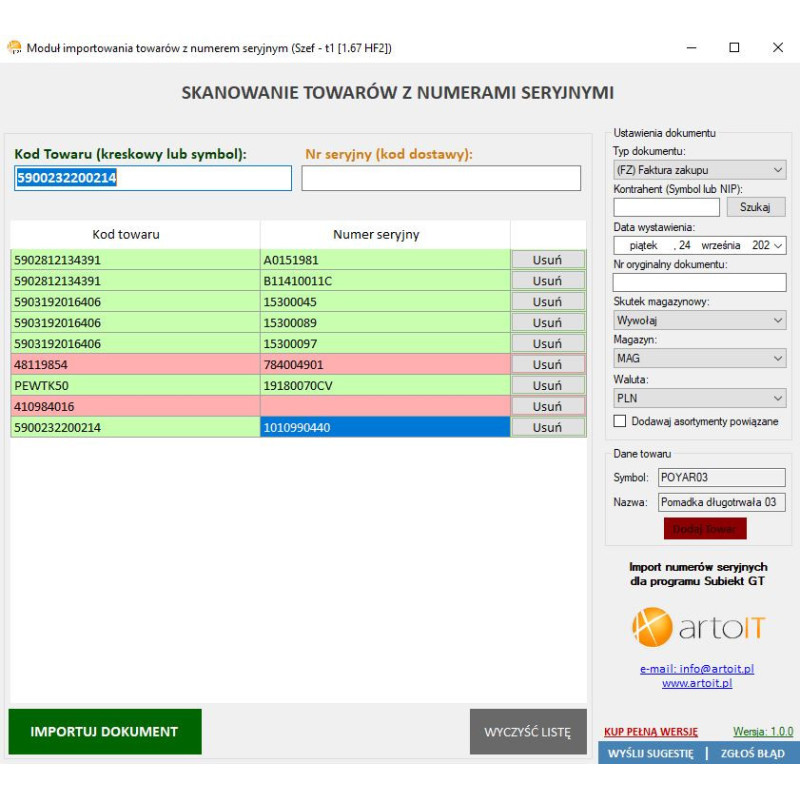
Task: Open the 'Typ dokumentu' dropdown
Action: pyautogui.click(x=699, y=170)
